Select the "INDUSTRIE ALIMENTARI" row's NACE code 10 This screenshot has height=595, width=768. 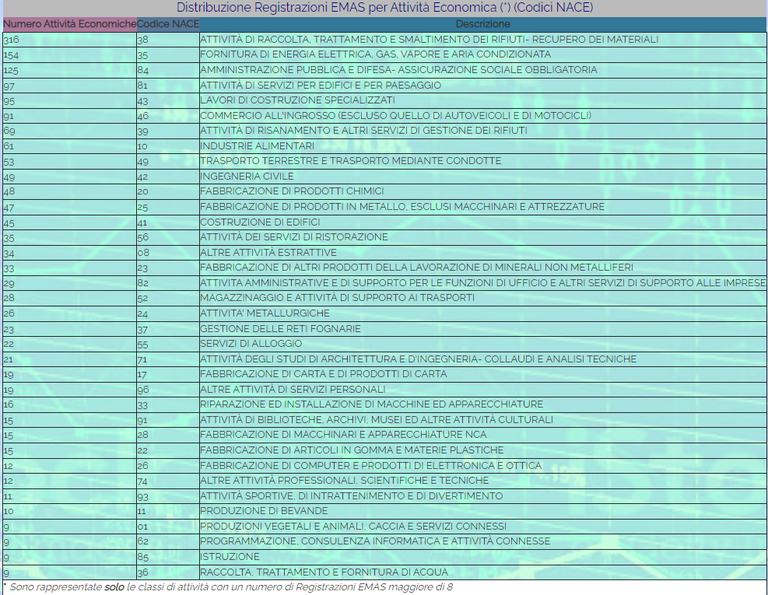pyautogui.click(x=143, y=146)
